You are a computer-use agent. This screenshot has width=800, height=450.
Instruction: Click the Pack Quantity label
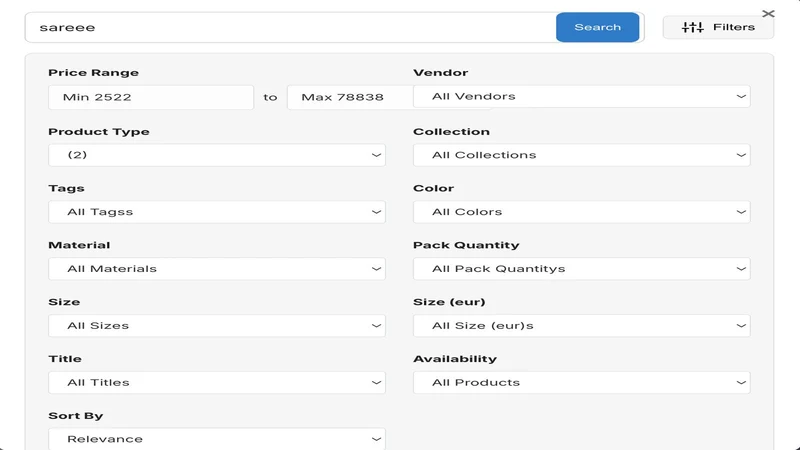coord(466,245)
